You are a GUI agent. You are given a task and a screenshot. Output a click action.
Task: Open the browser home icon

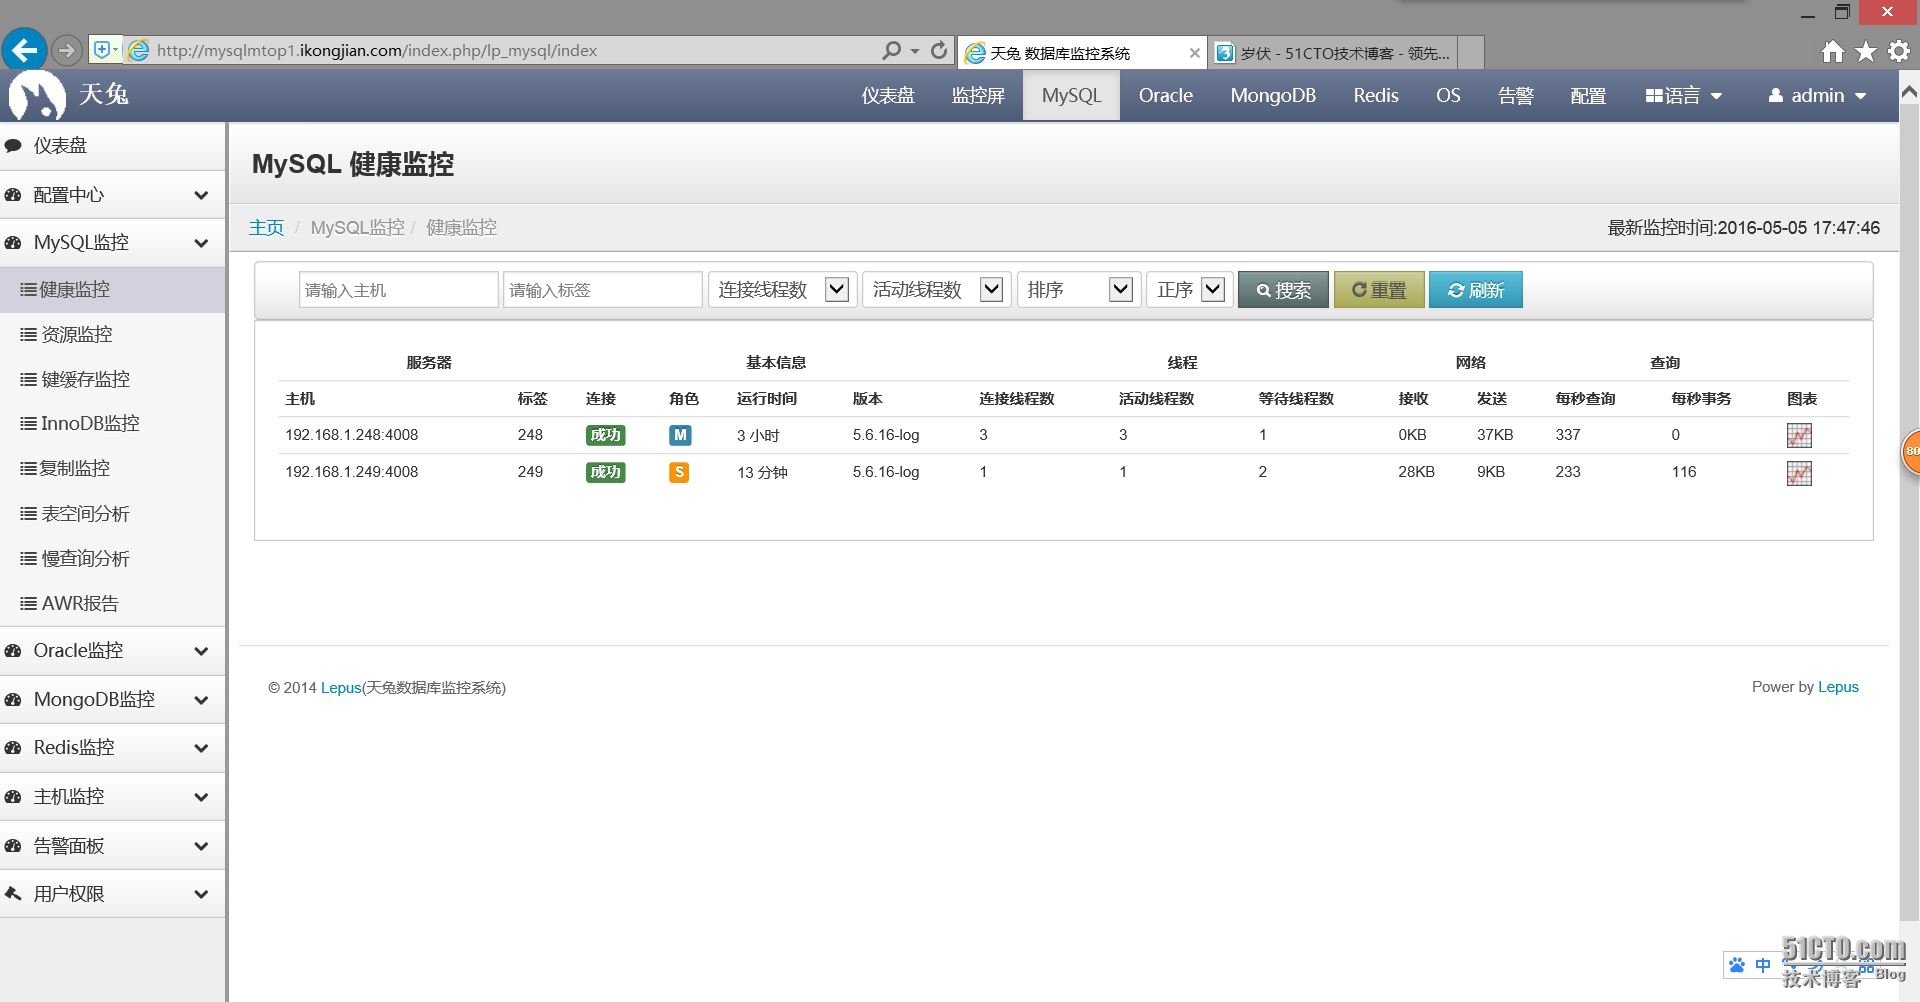[1832, 52]
